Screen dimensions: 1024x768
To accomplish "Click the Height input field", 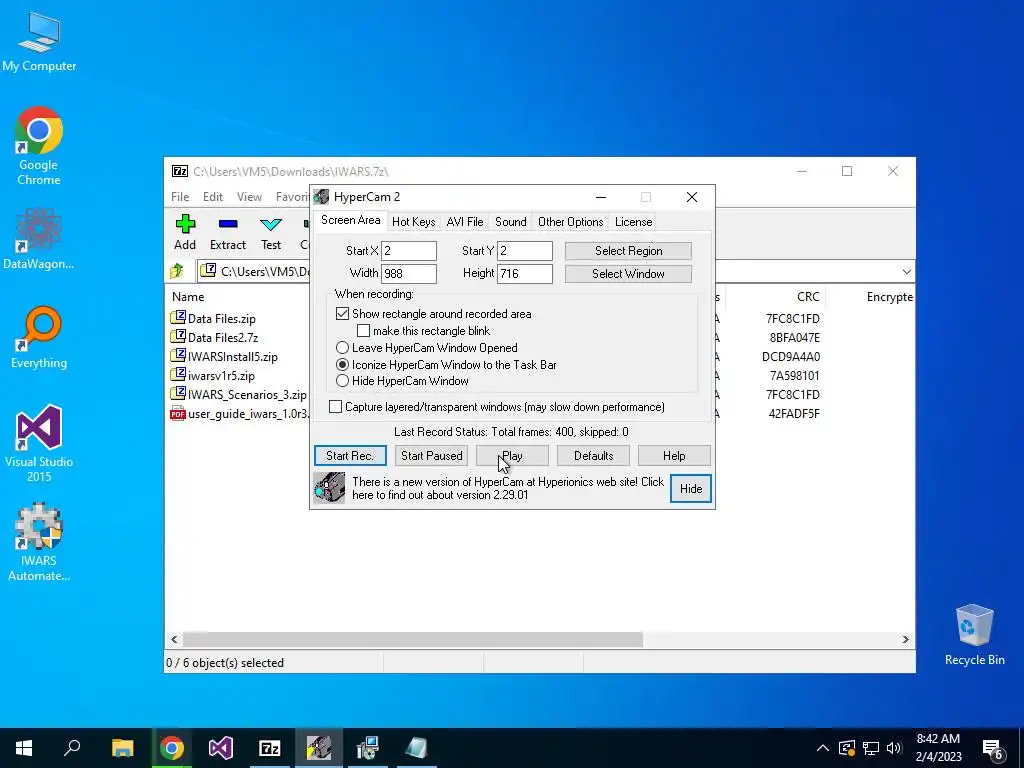I will pos(525,274).
